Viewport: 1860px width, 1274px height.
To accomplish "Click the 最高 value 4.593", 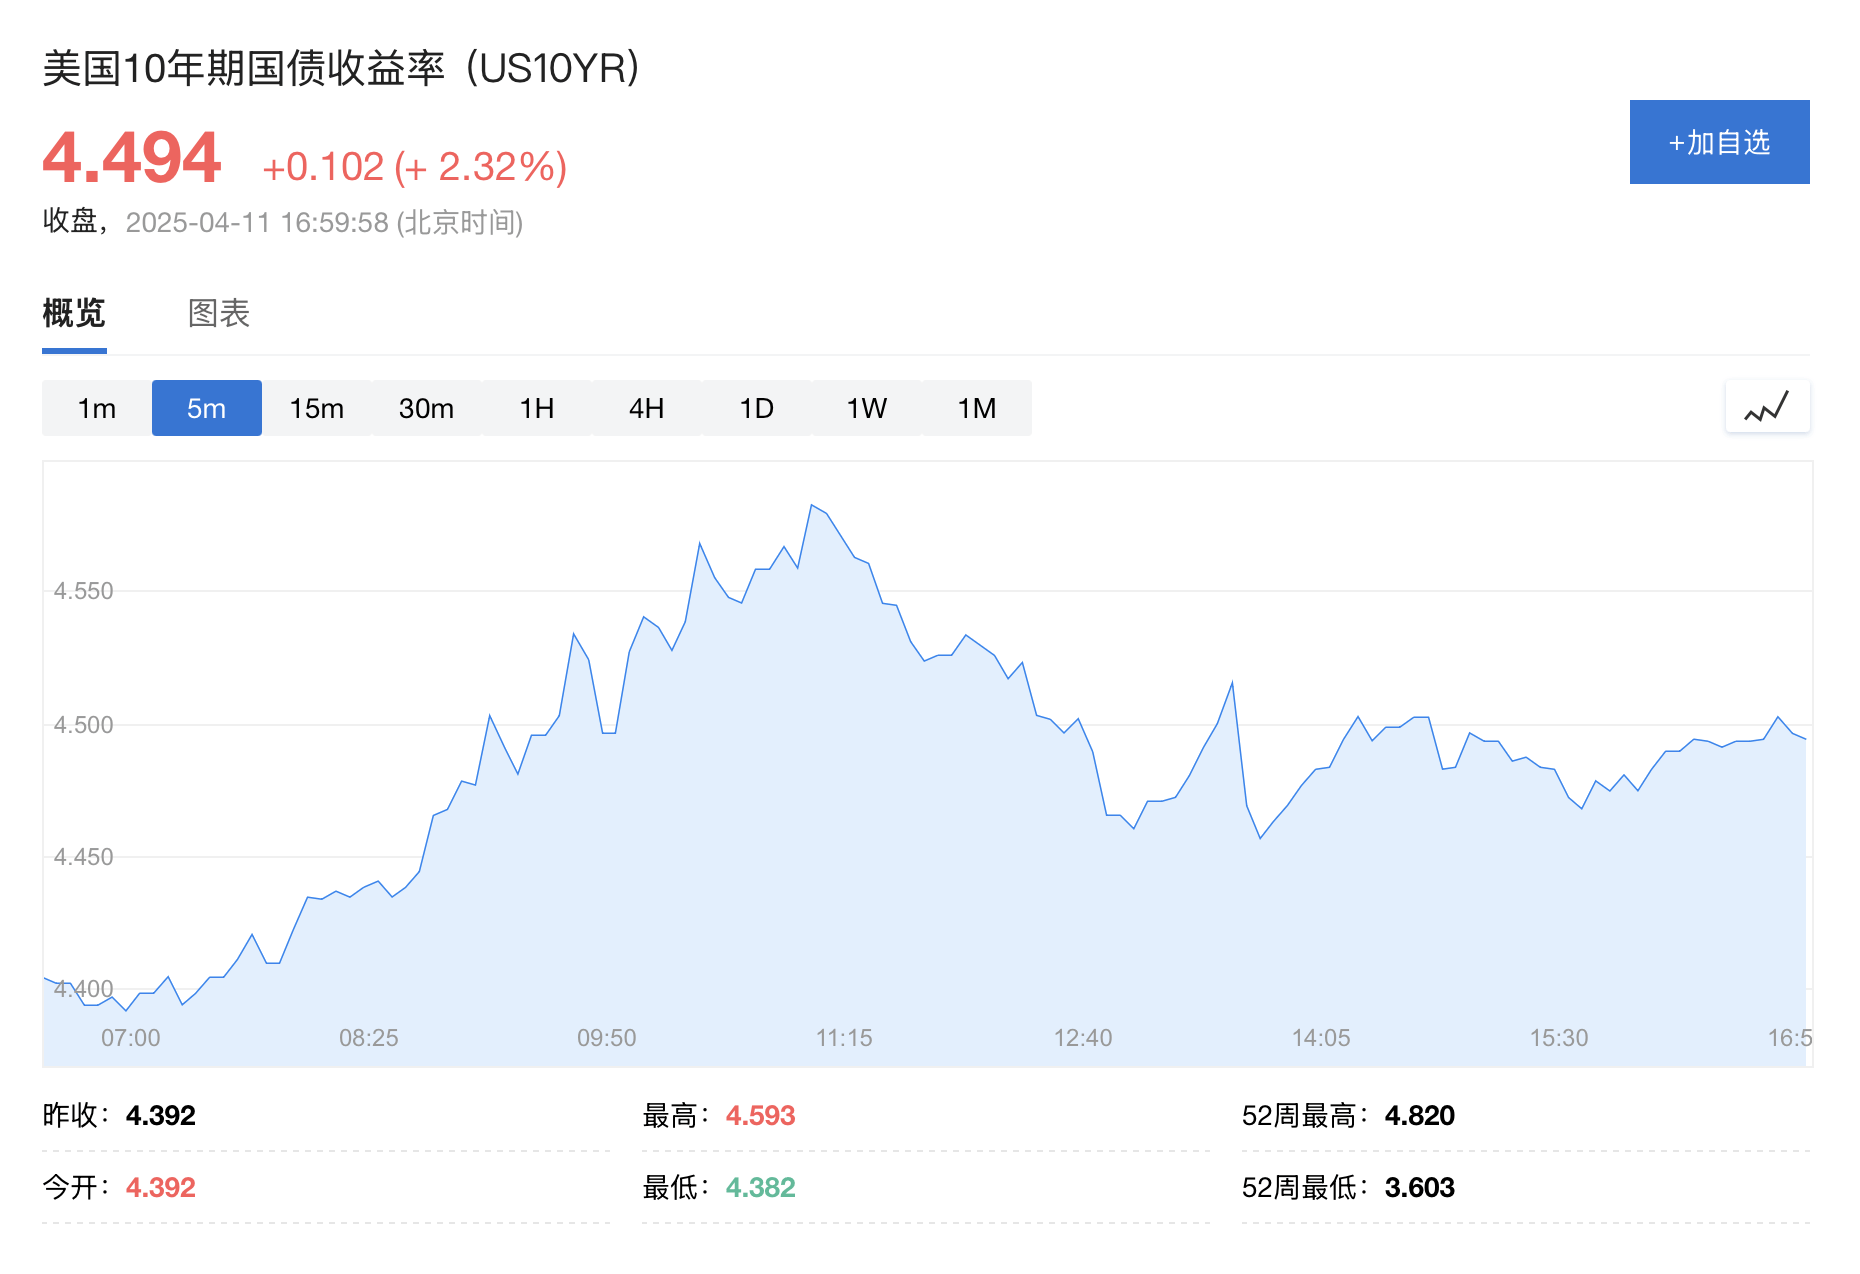I will coord(760,1115).
